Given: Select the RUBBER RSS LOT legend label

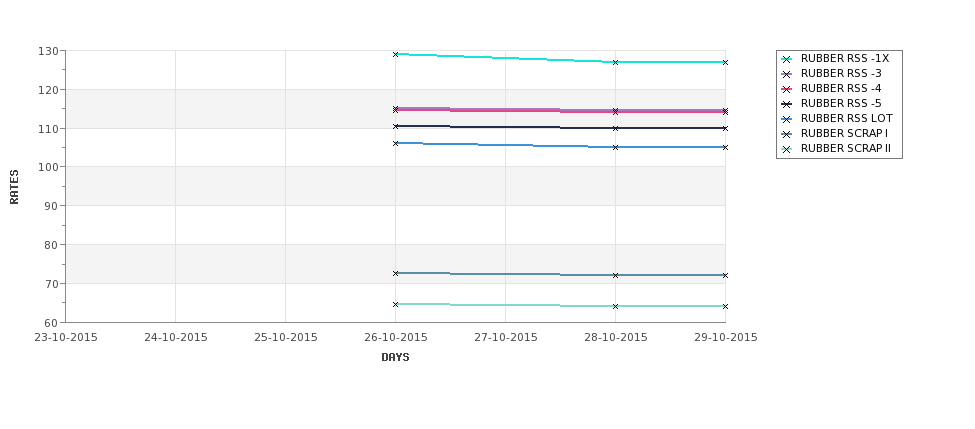Looking at the screenshot, I should tap(846, 118).
